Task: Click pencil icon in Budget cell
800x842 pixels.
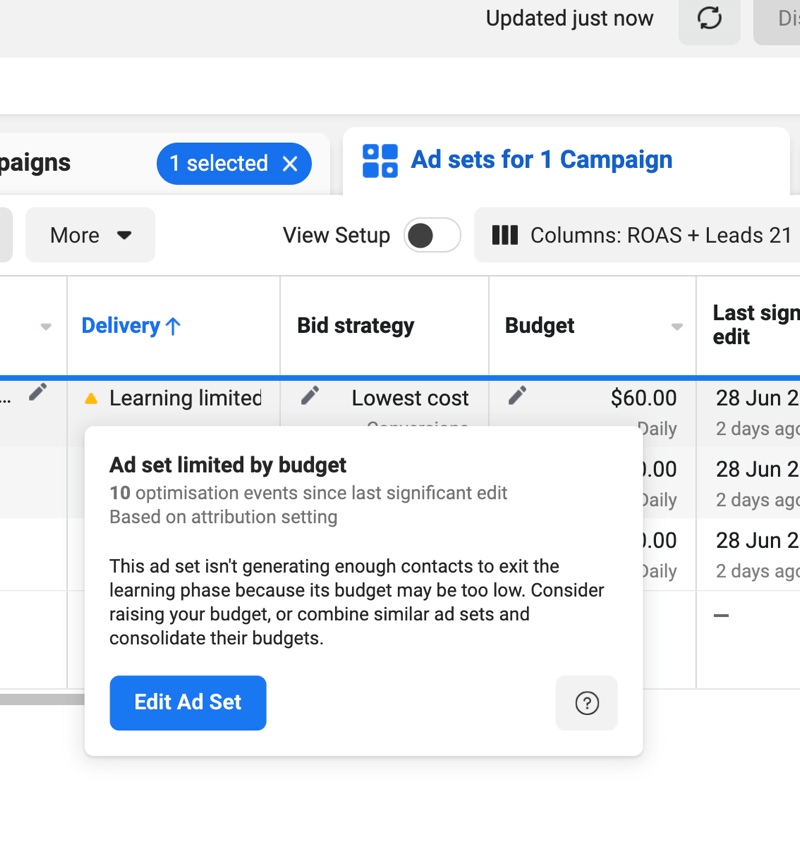Action: [x=517, y=396]
